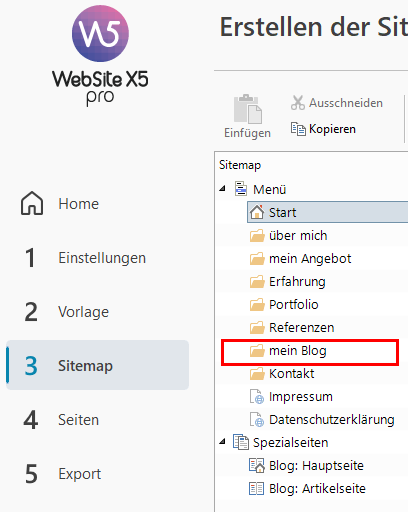Select the Blog: Hauptseite page icon
Screen dimensions: 408x512
(x=257, y=465)
